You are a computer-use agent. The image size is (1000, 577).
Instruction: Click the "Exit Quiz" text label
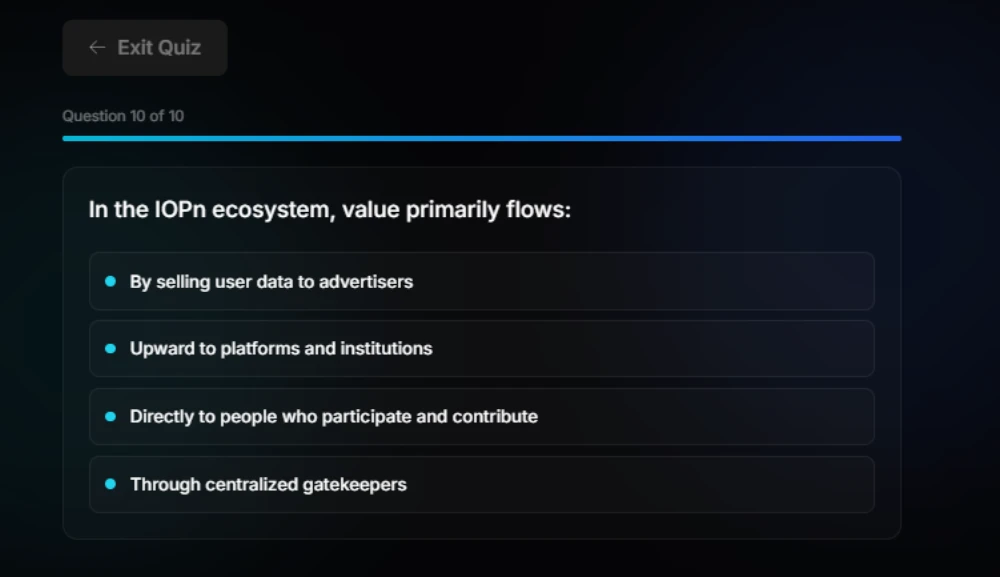click(159, 47)
